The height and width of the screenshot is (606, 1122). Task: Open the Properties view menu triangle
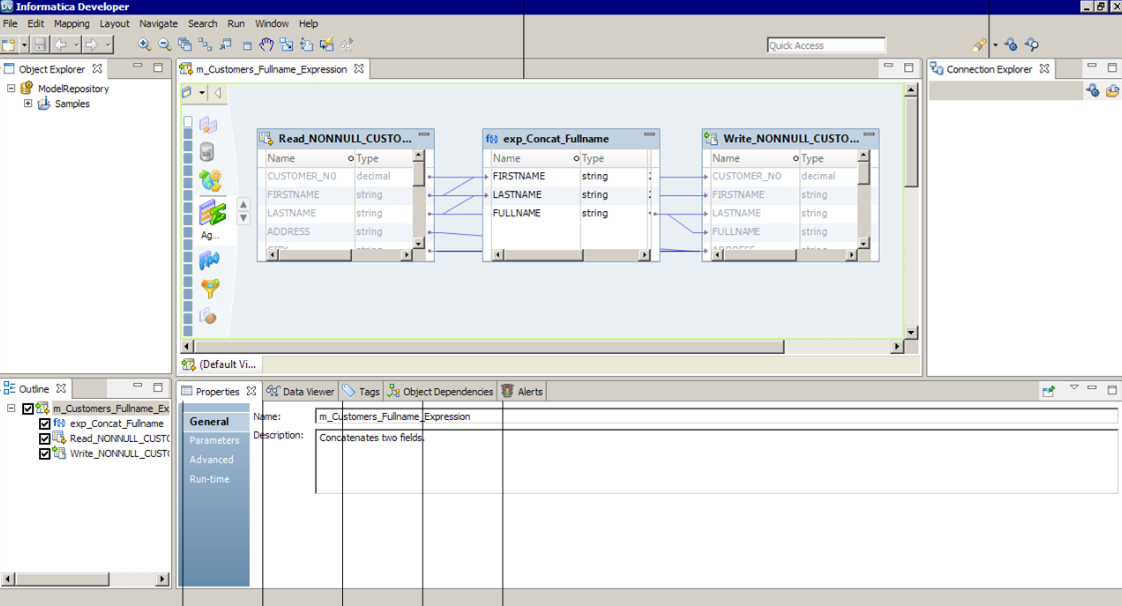pyautogui.click(x=1074, y=388)
